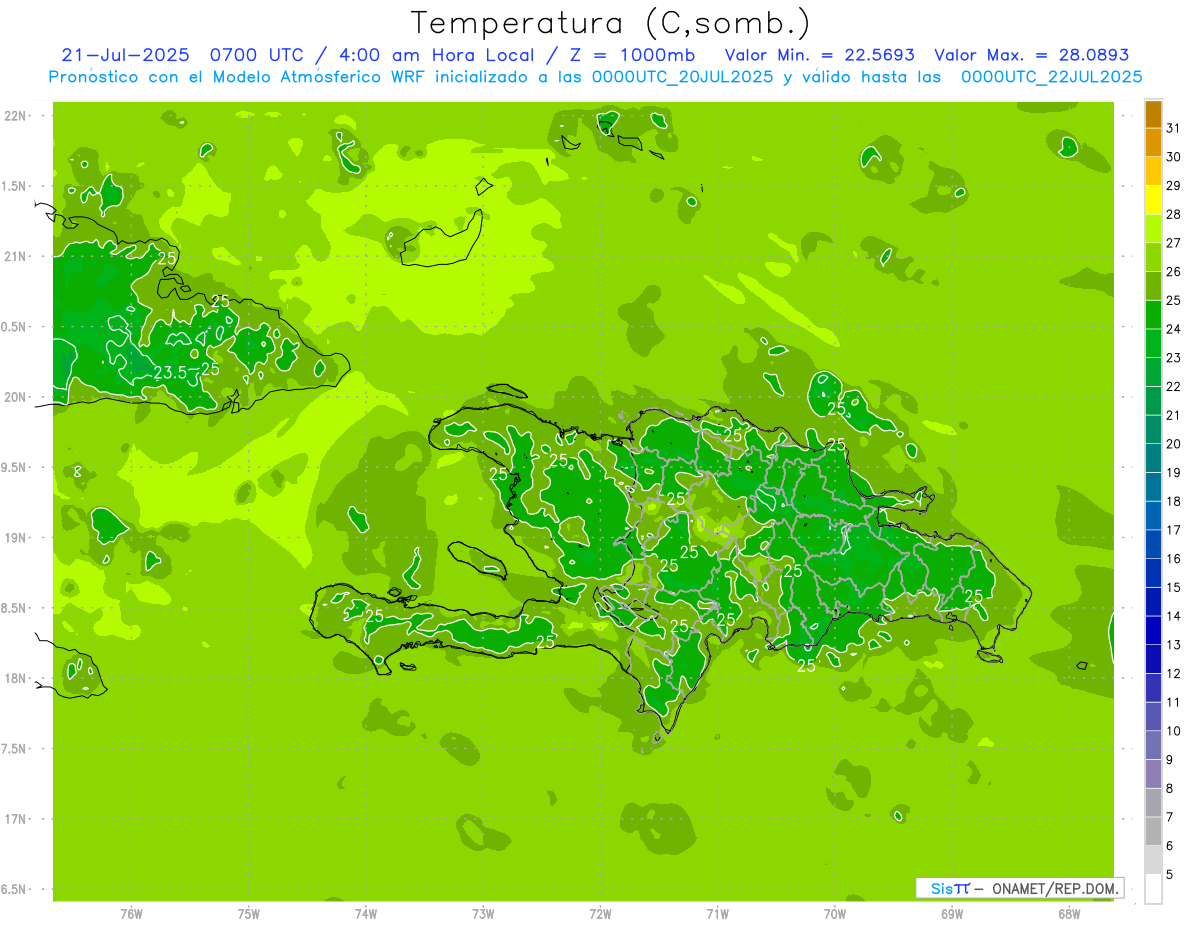Select the "8" value on color scale

(1170, 789)
